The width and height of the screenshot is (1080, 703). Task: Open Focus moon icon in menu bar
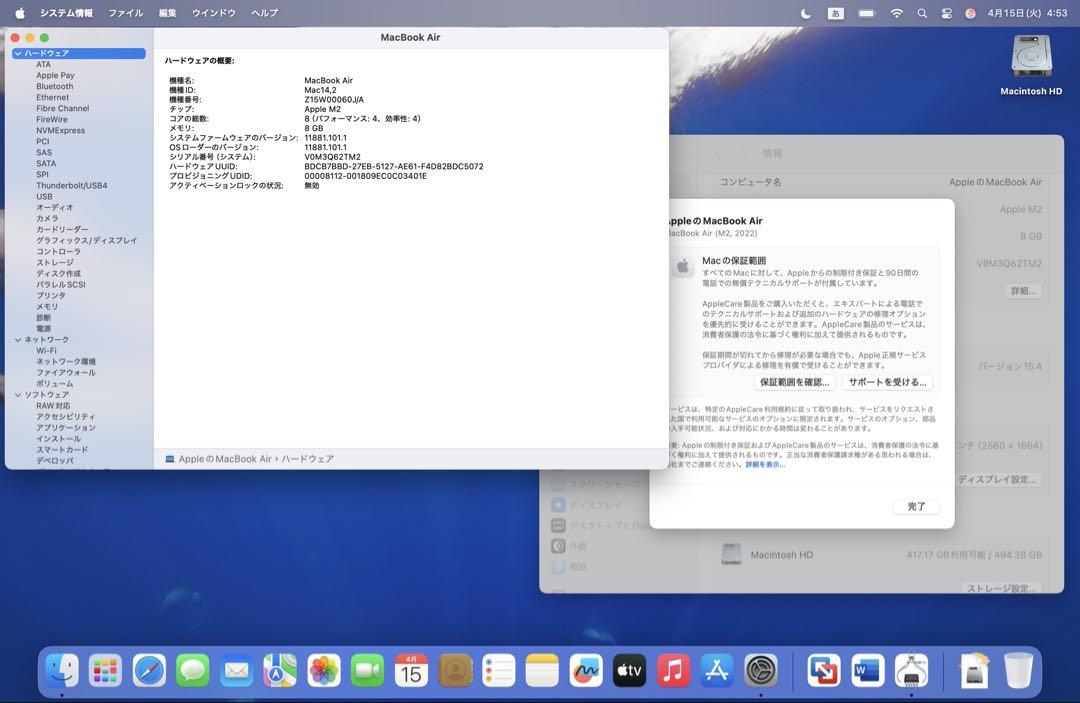coord(805,13)
